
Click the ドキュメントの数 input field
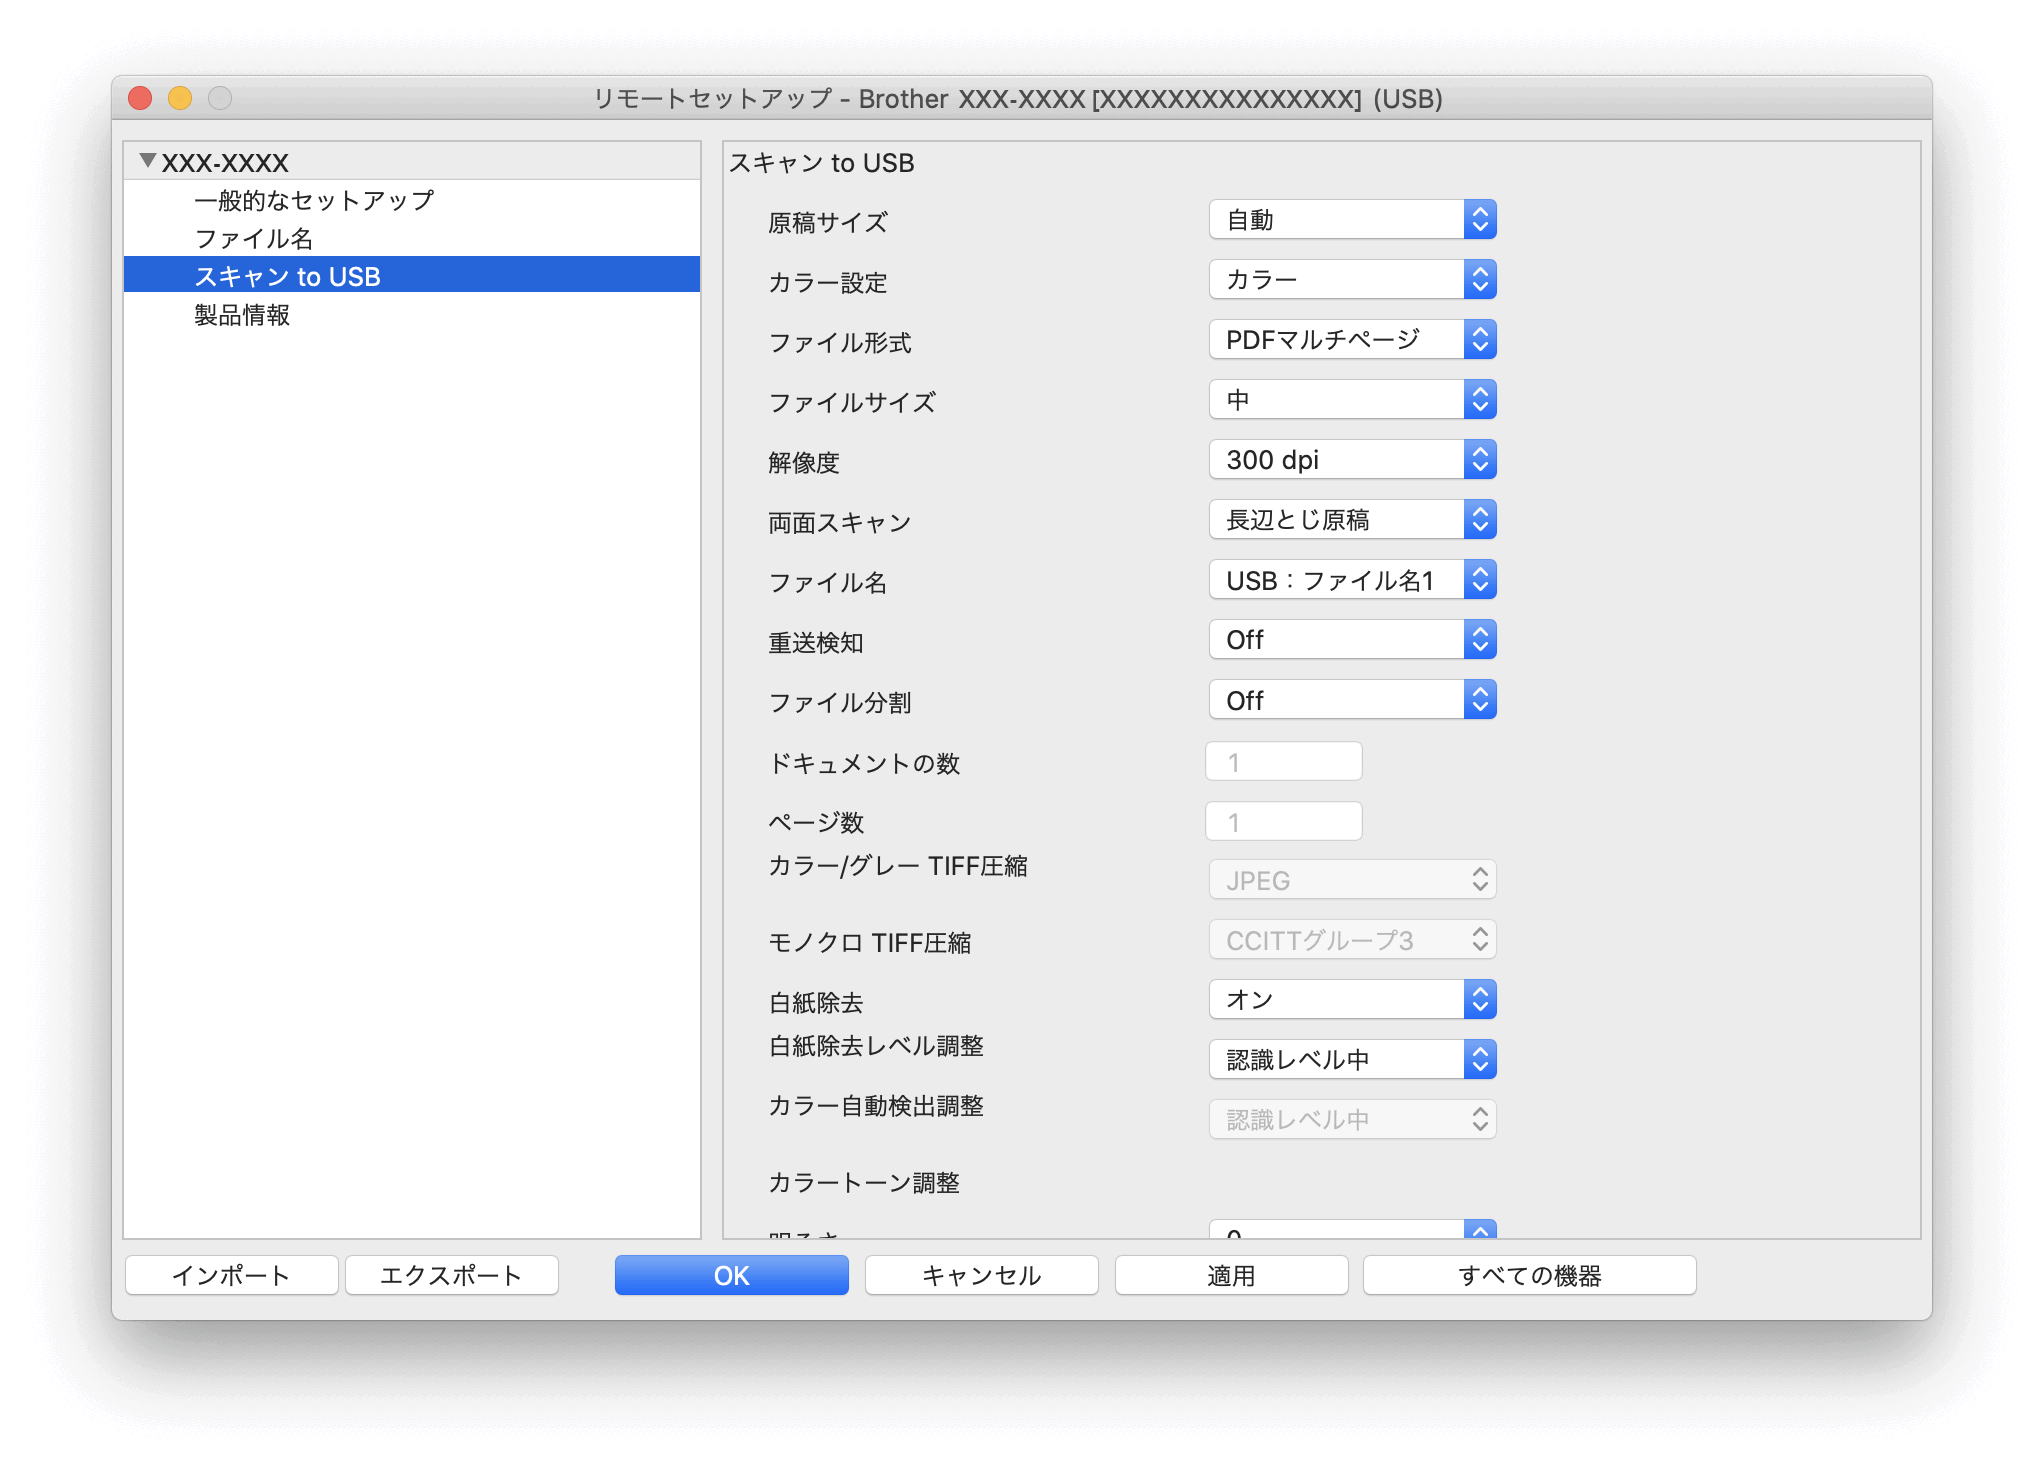1284,761
